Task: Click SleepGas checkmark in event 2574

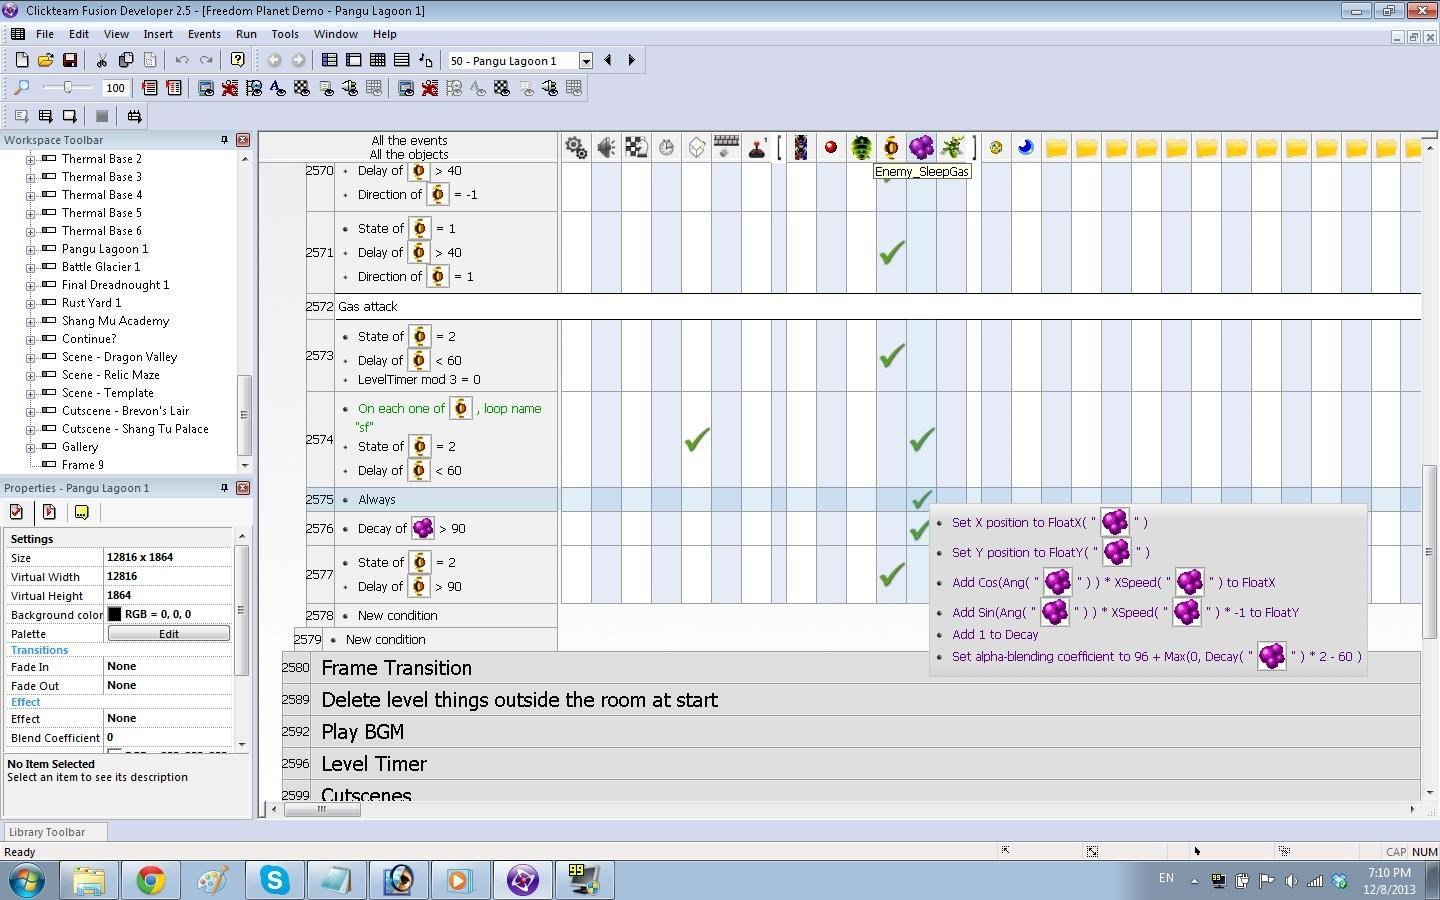Action: 921,439
